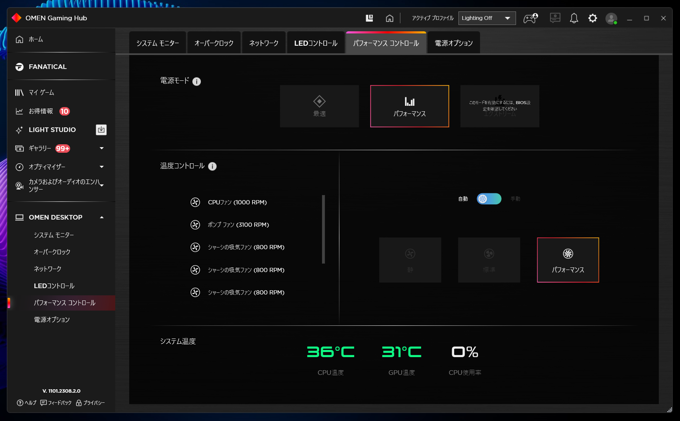Open マイゲーム library
680x421 pixels.
[x=34, y=93]
